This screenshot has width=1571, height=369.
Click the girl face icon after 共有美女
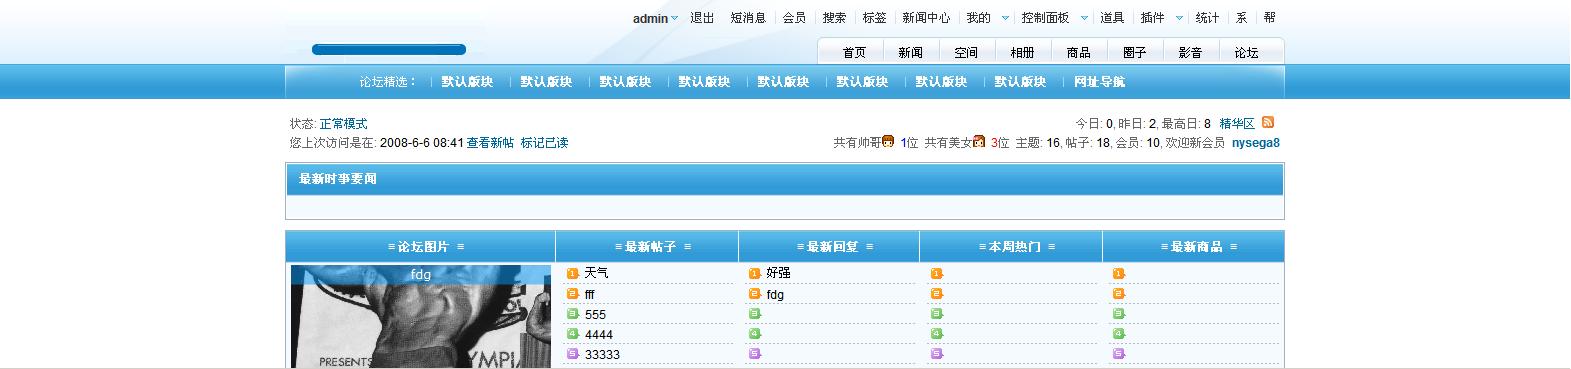click(x=979, y=142)
